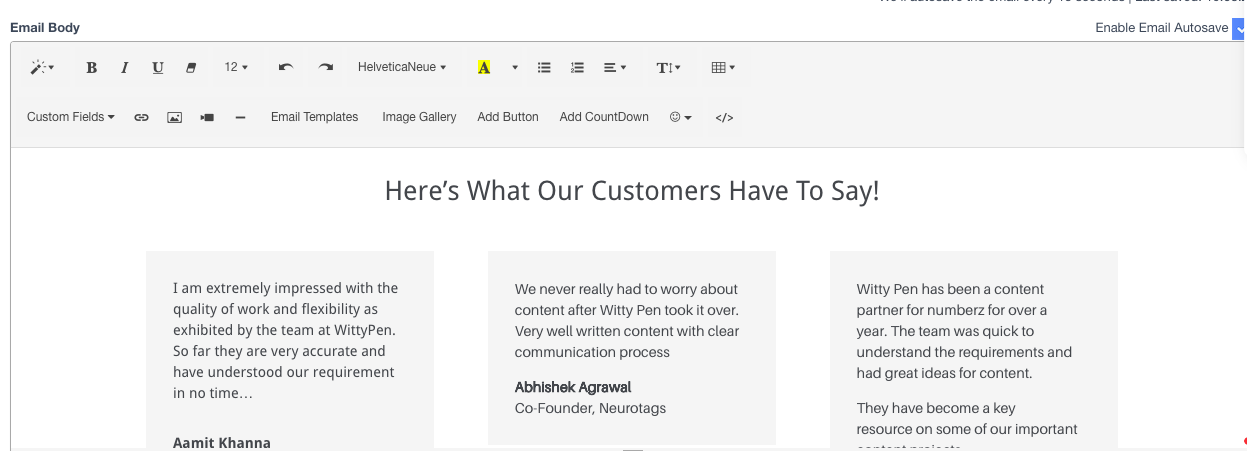The width and height of the screenshot is (1247, 451).
Task: Open the Image Gallery
Action: [419, 117]
